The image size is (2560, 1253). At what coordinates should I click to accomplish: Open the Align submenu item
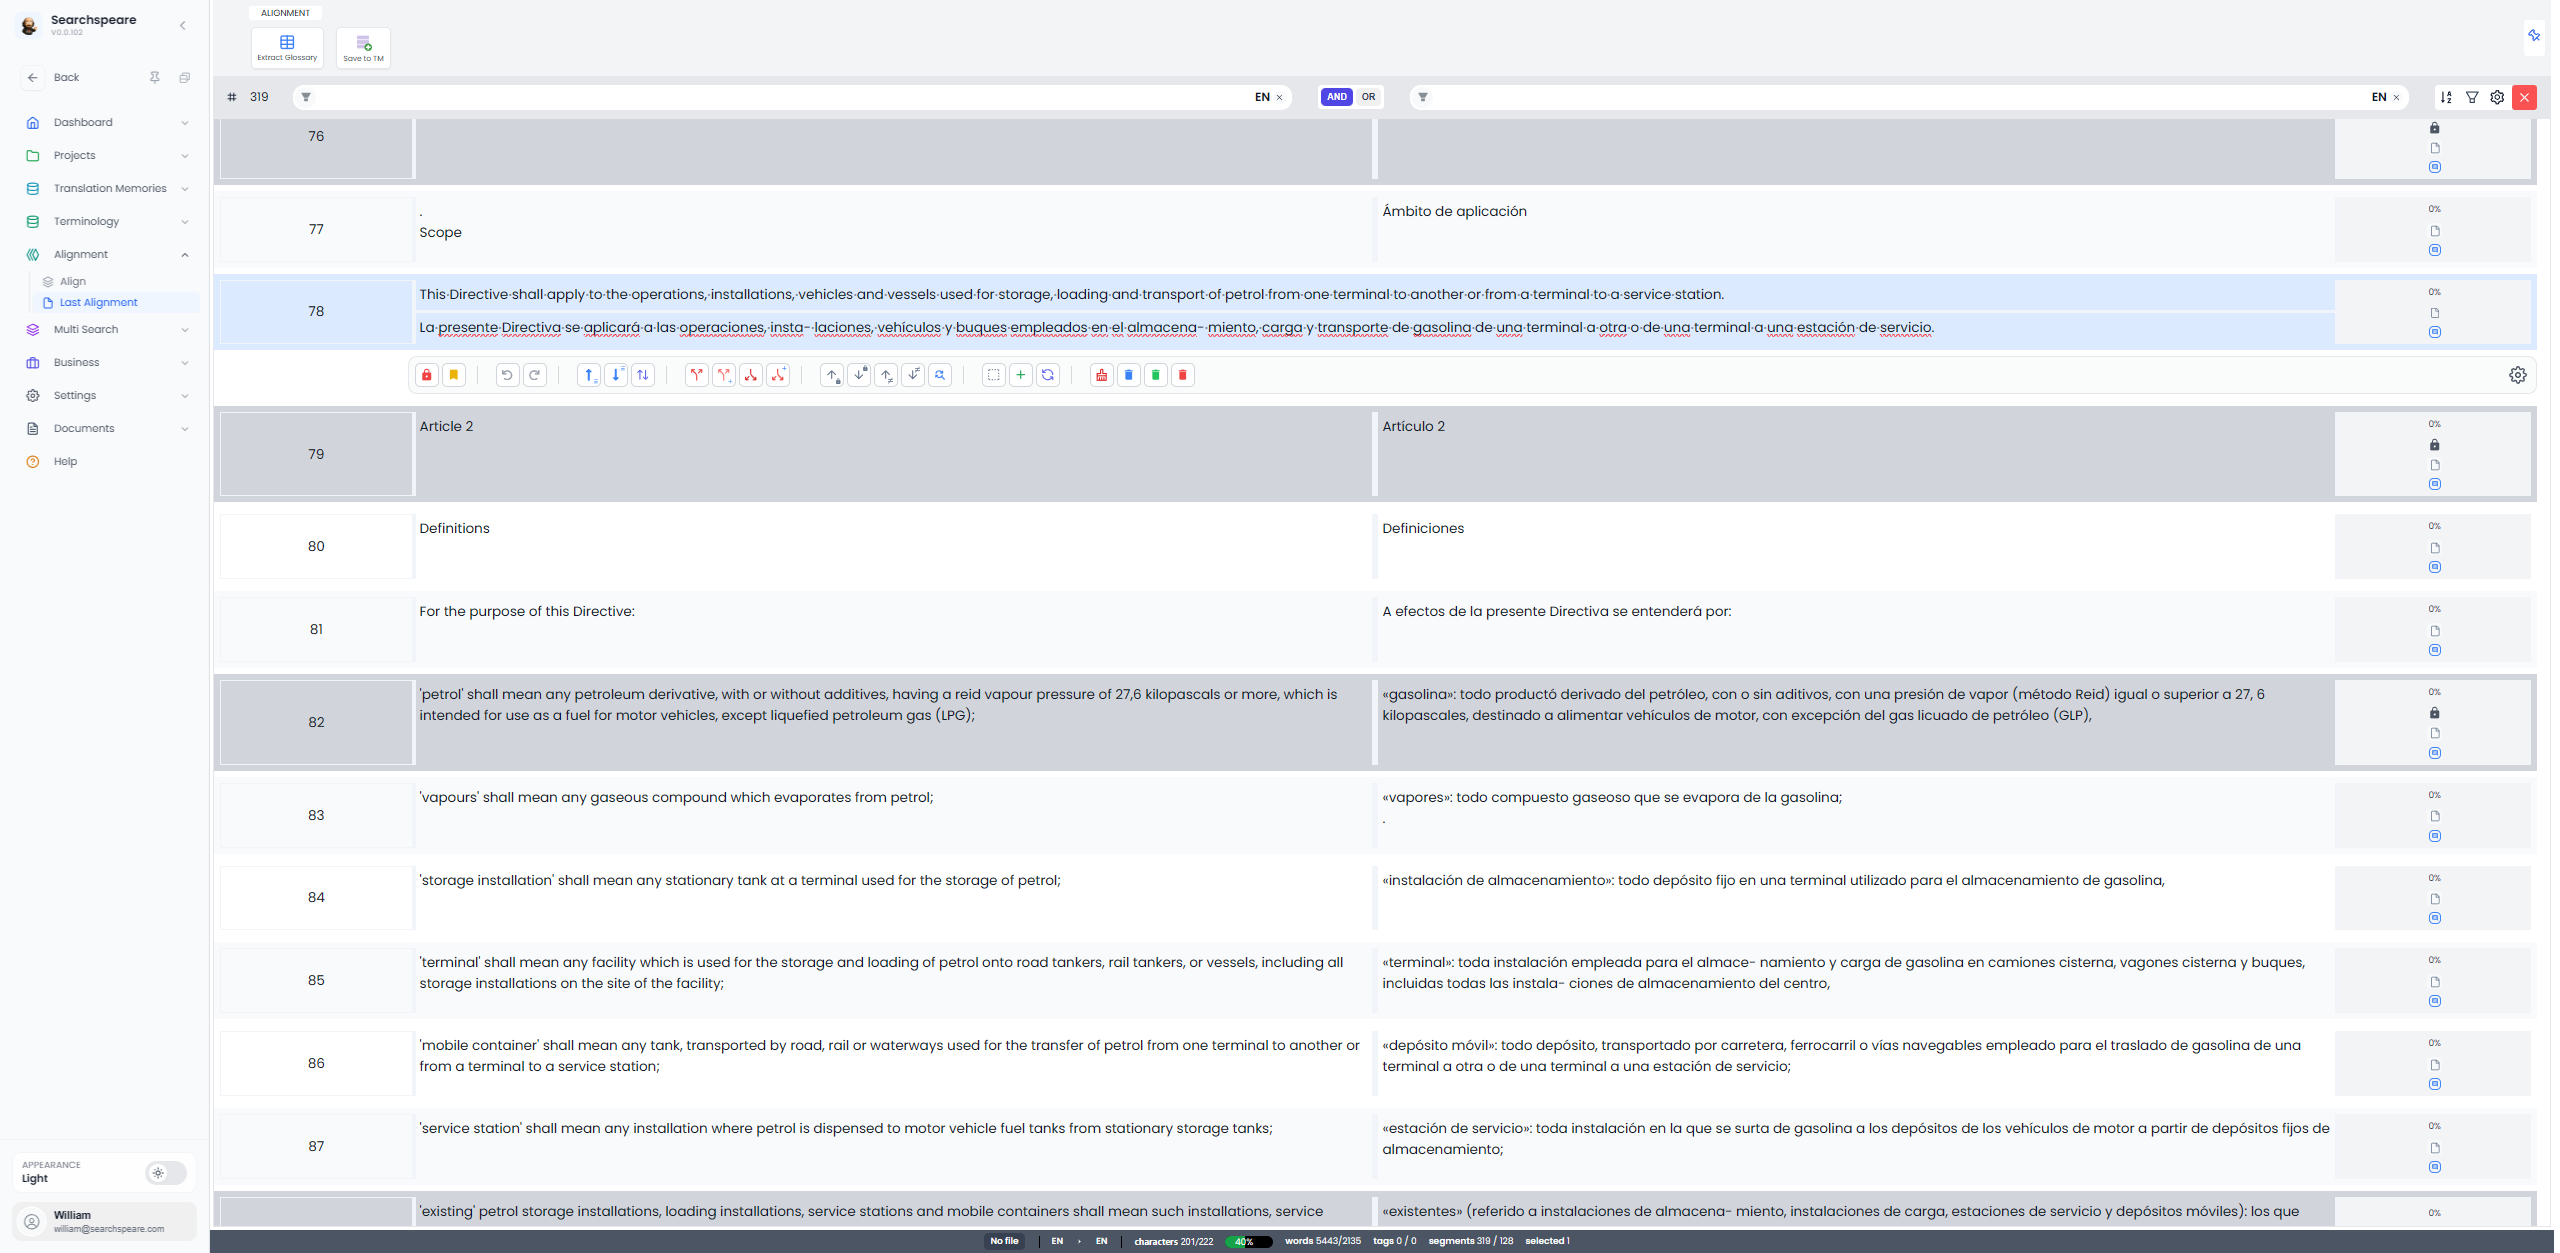[x=73, y=281]
